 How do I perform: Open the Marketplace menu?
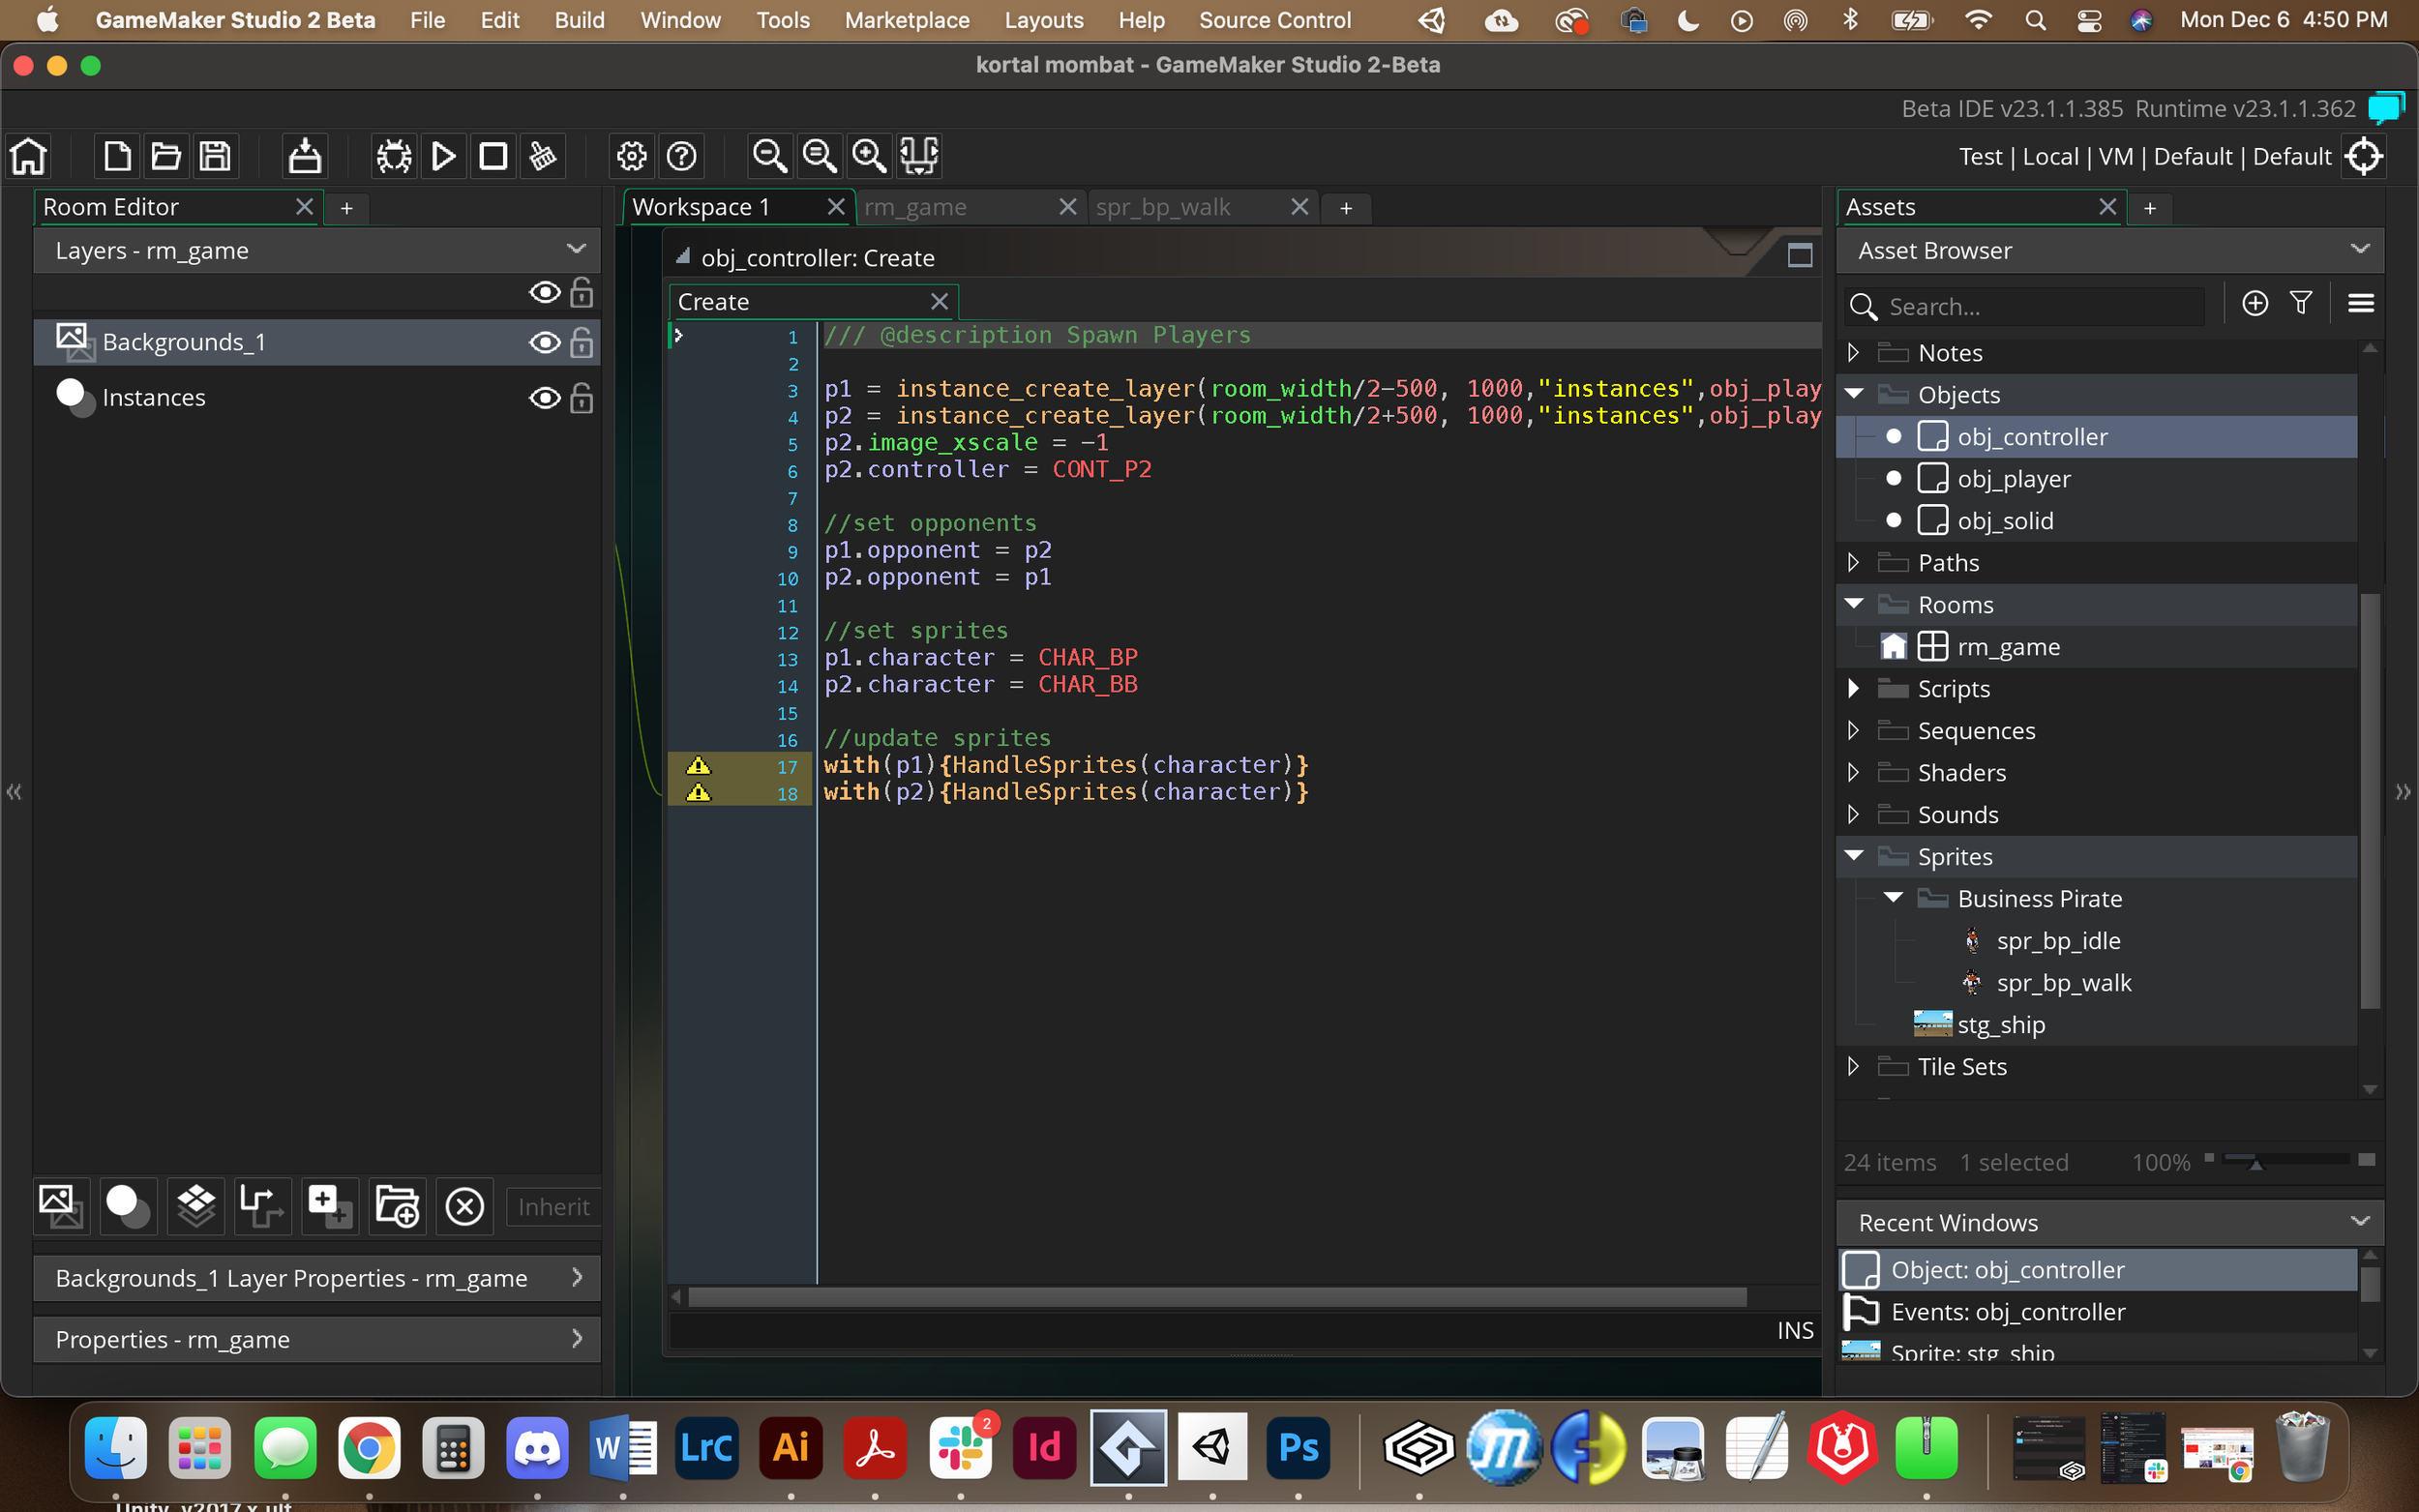(907, 20)
